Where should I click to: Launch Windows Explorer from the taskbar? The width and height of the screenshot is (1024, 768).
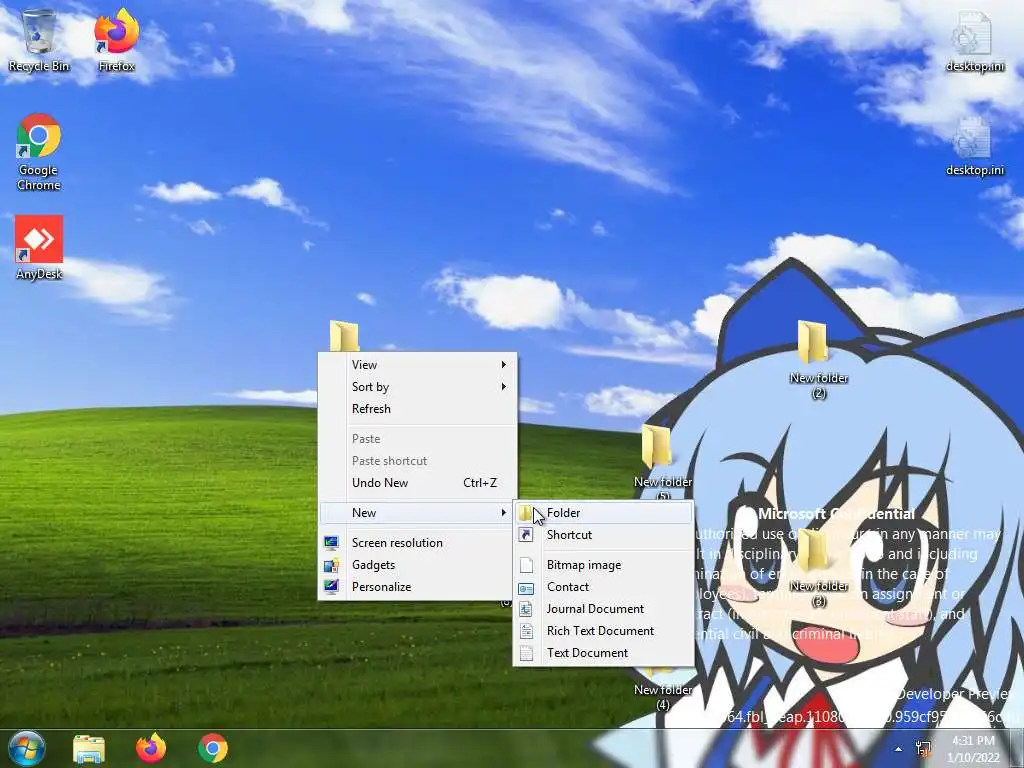tap(89, 748)
